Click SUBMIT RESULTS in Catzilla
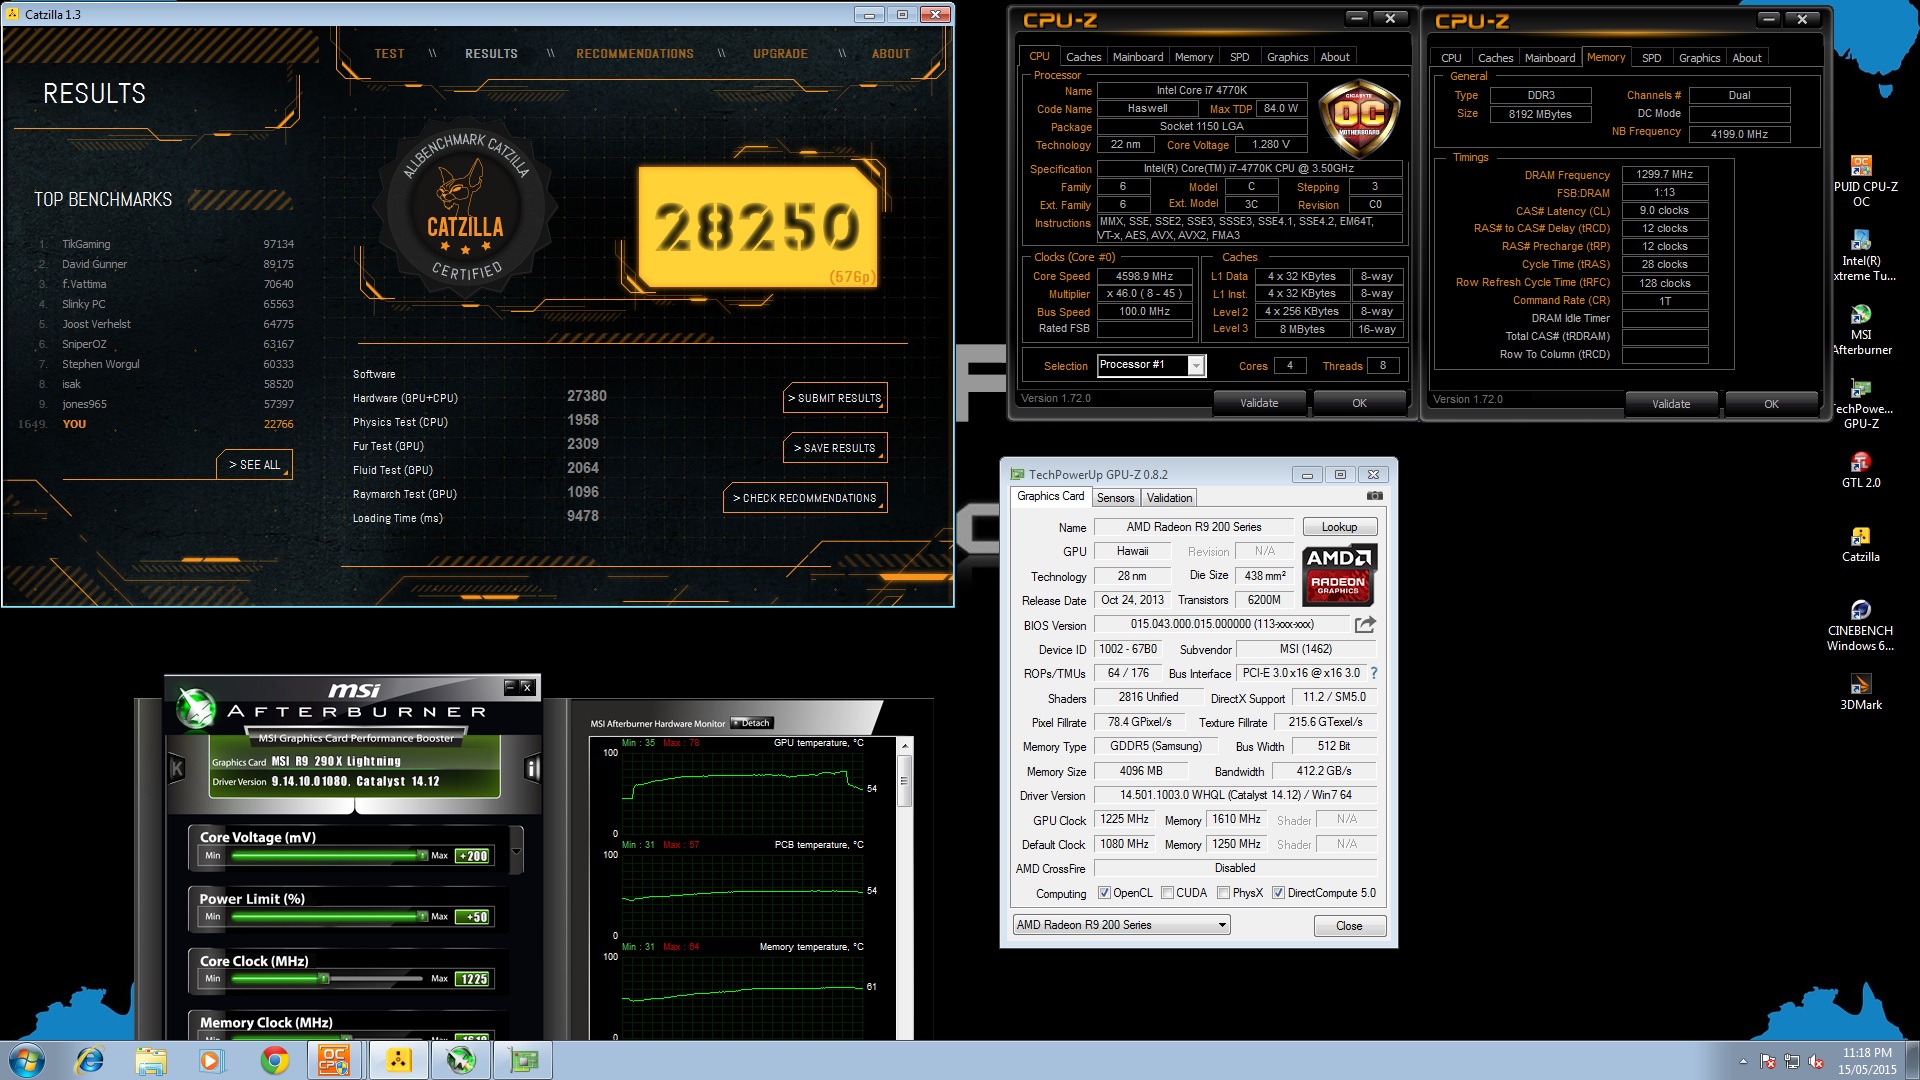This screenshot has width=1920, height=1080. pyautogui.click(x=835, y=398)
